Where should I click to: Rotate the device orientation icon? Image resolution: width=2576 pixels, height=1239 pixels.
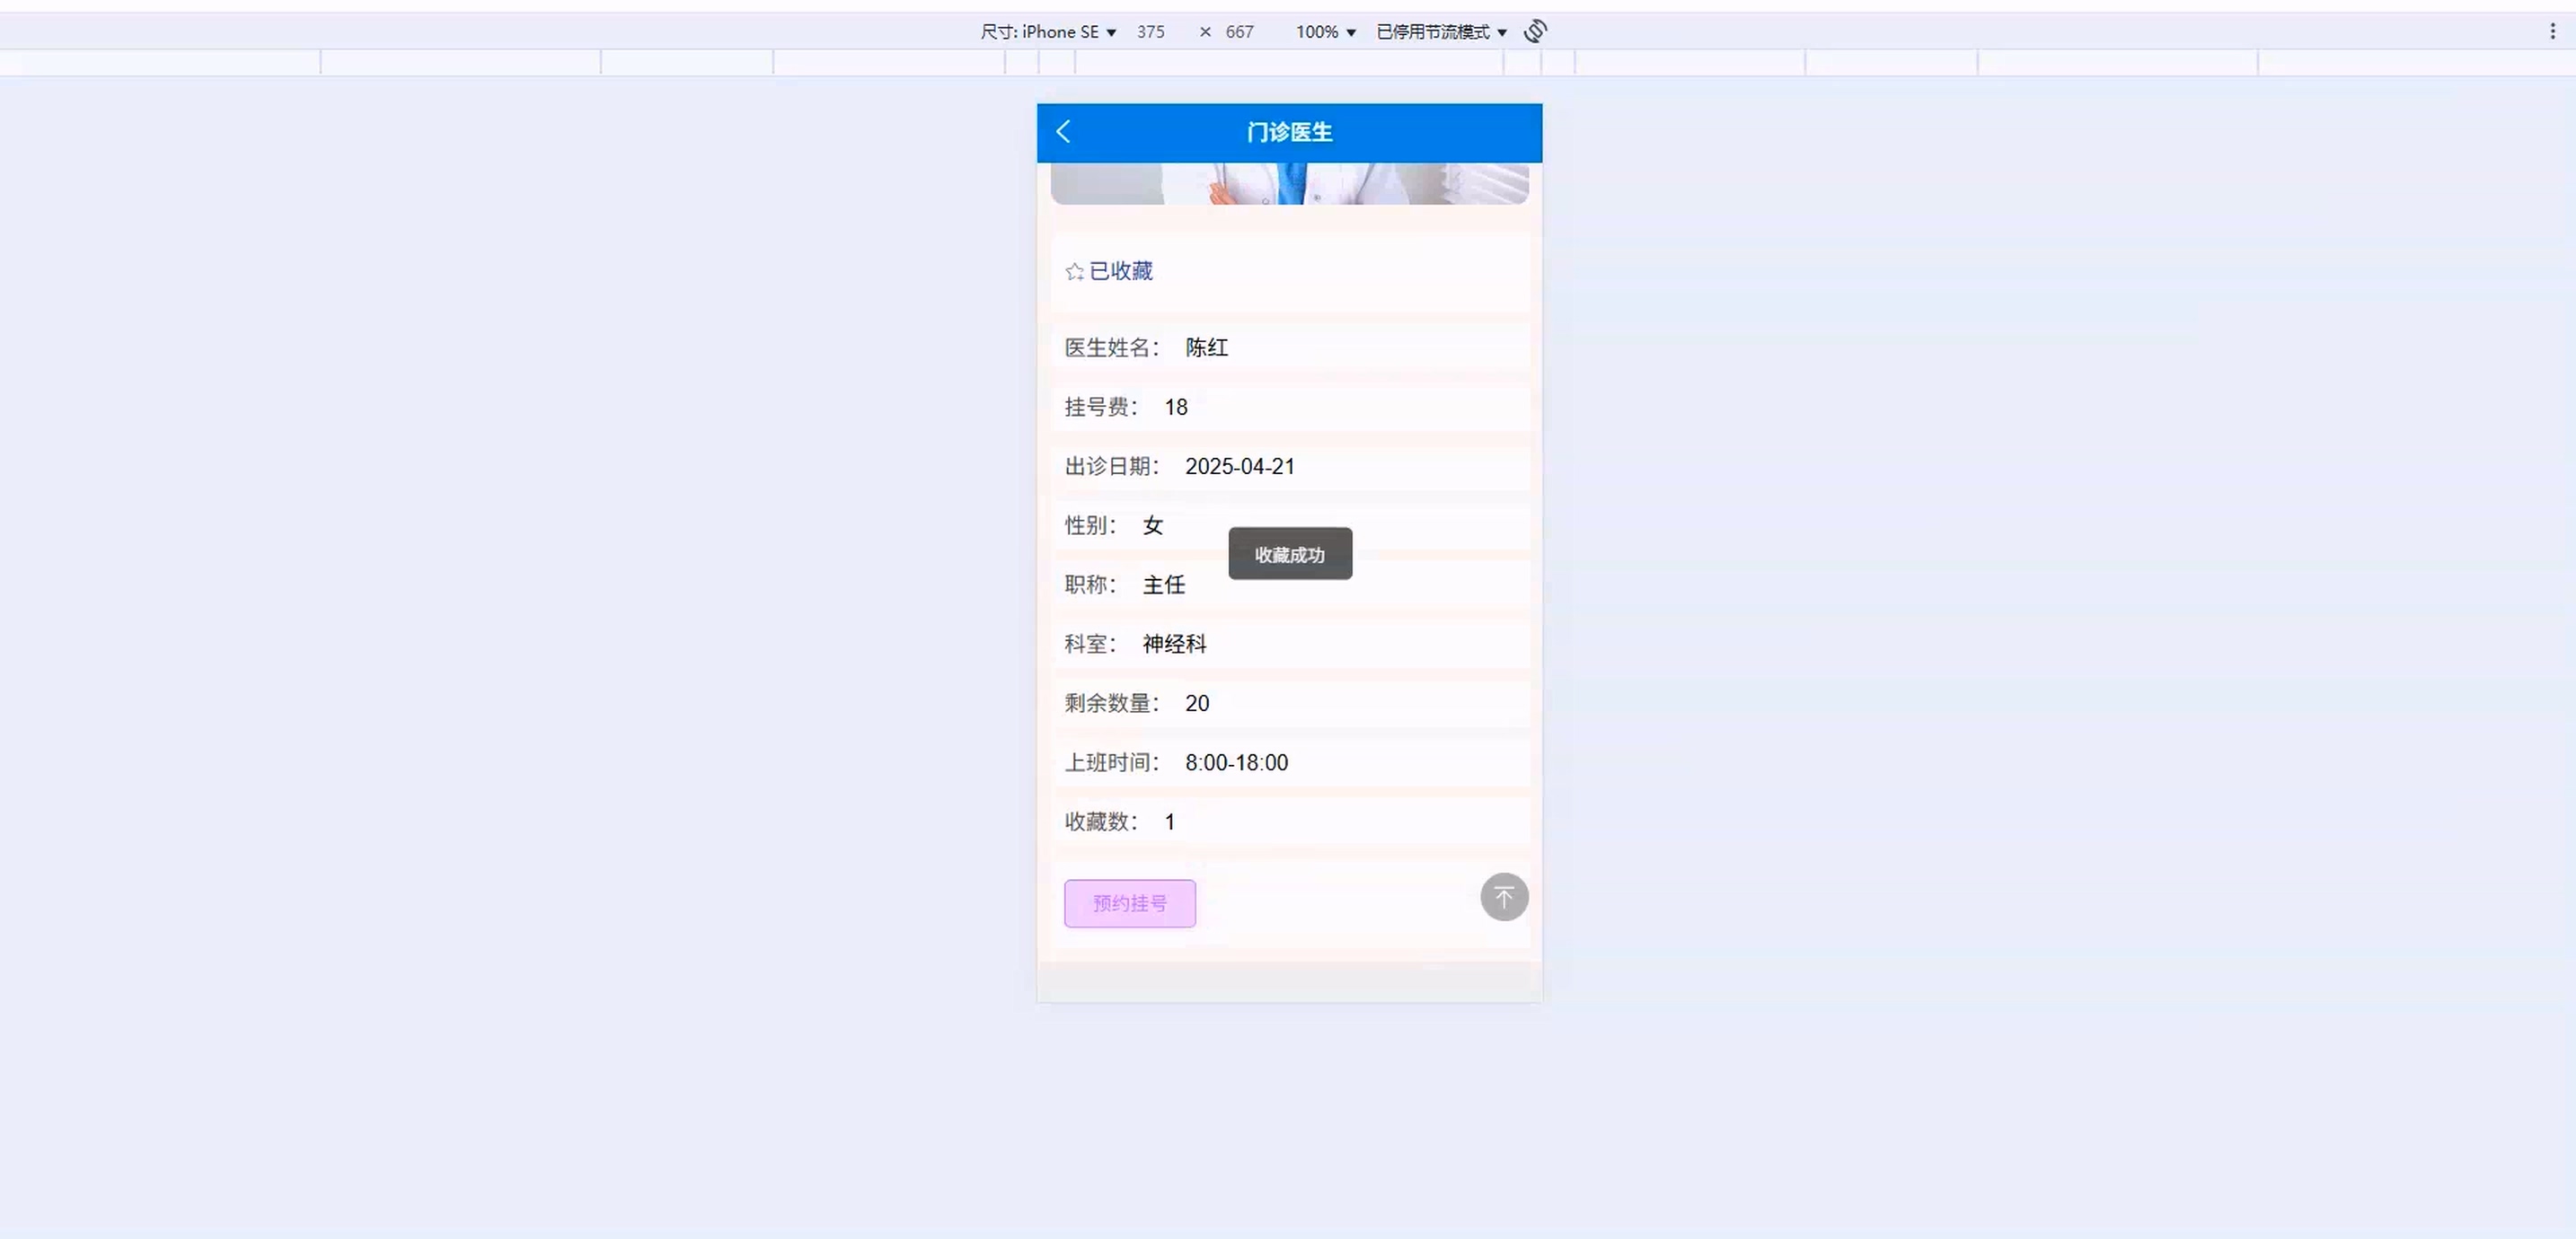tap(1535, 31)
